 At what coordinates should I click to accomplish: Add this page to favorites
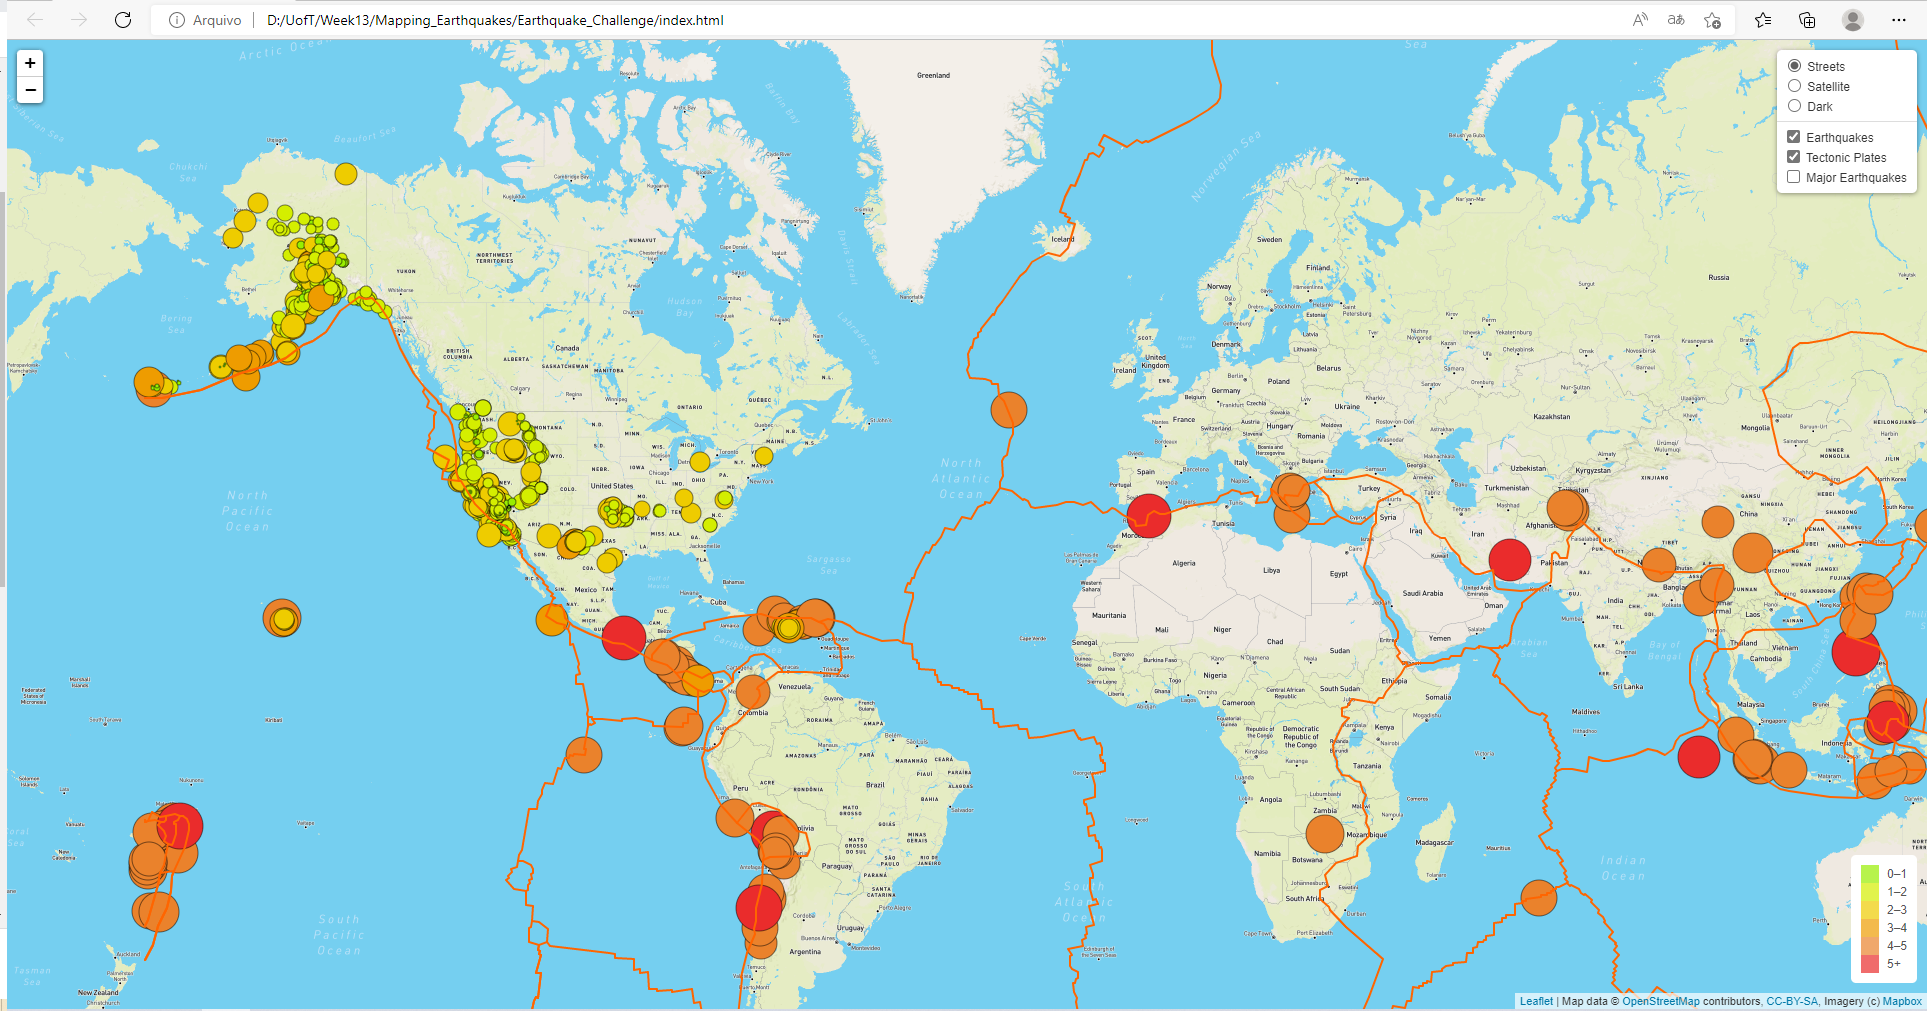1712,19
